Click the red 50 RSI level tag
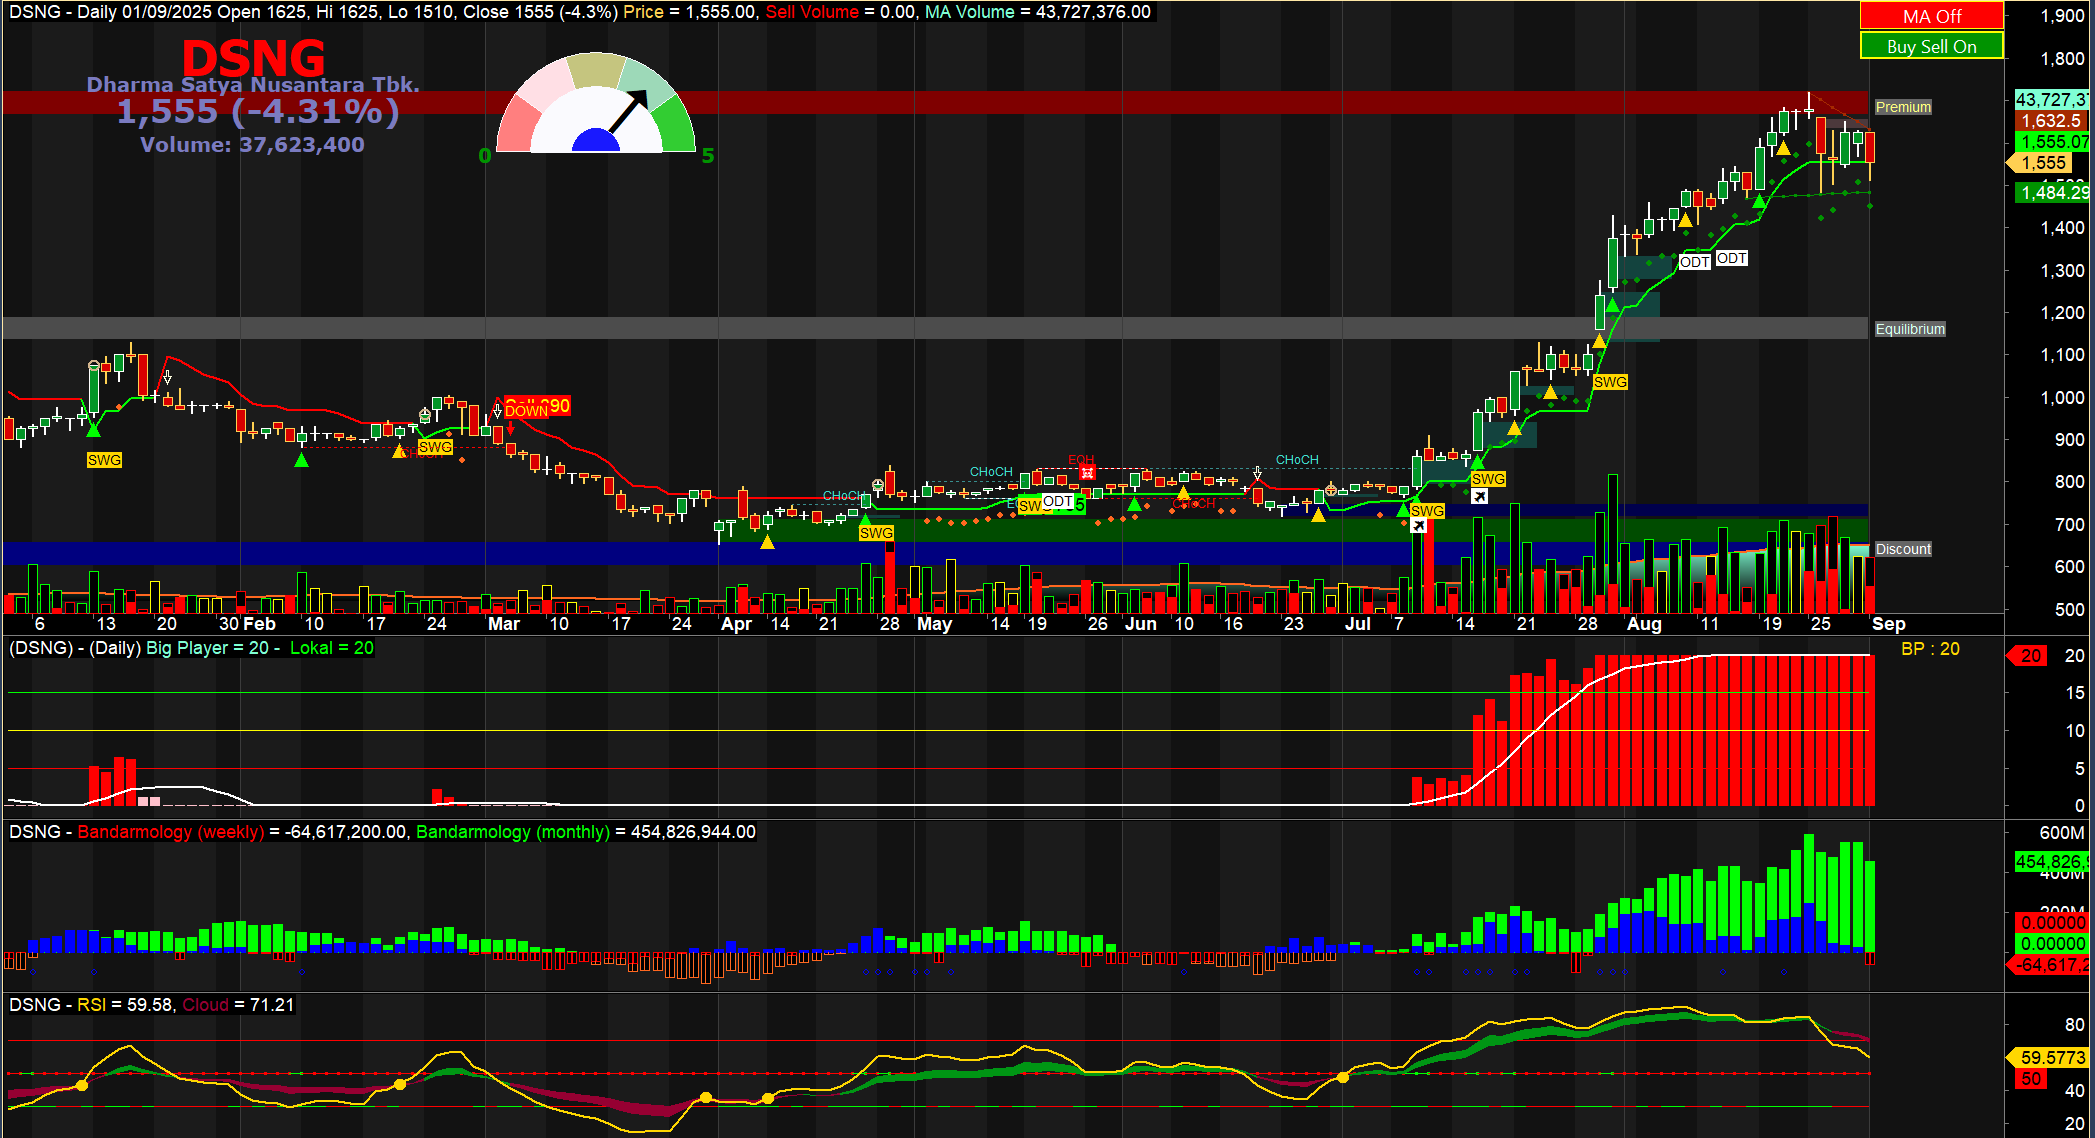 (2030, 1079)
